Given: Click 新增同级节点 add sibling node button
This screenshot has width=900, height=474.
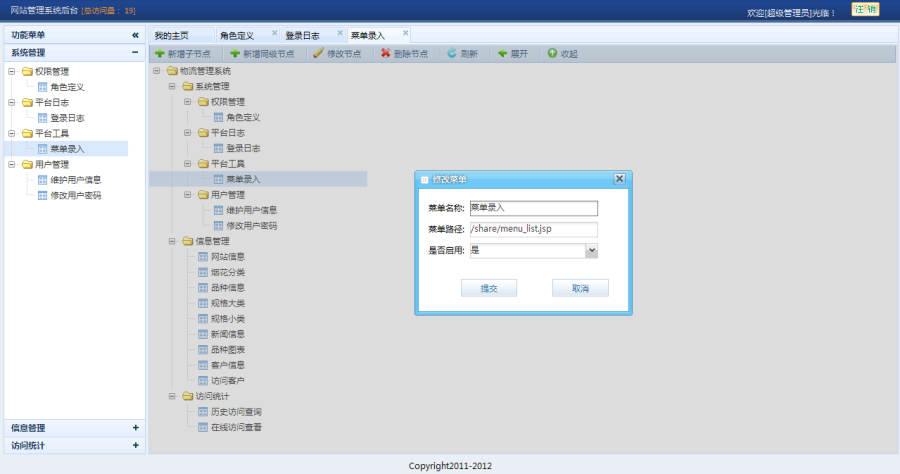Looking at the screenshot, I should [x=262, y=53].
